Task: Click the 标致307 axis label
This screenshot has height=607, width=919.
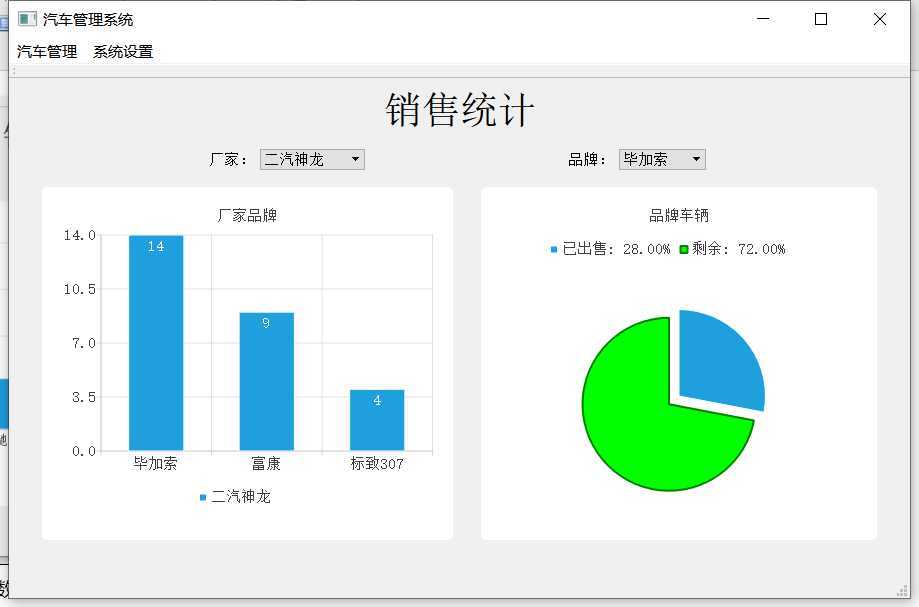Action: pos(377,463)
